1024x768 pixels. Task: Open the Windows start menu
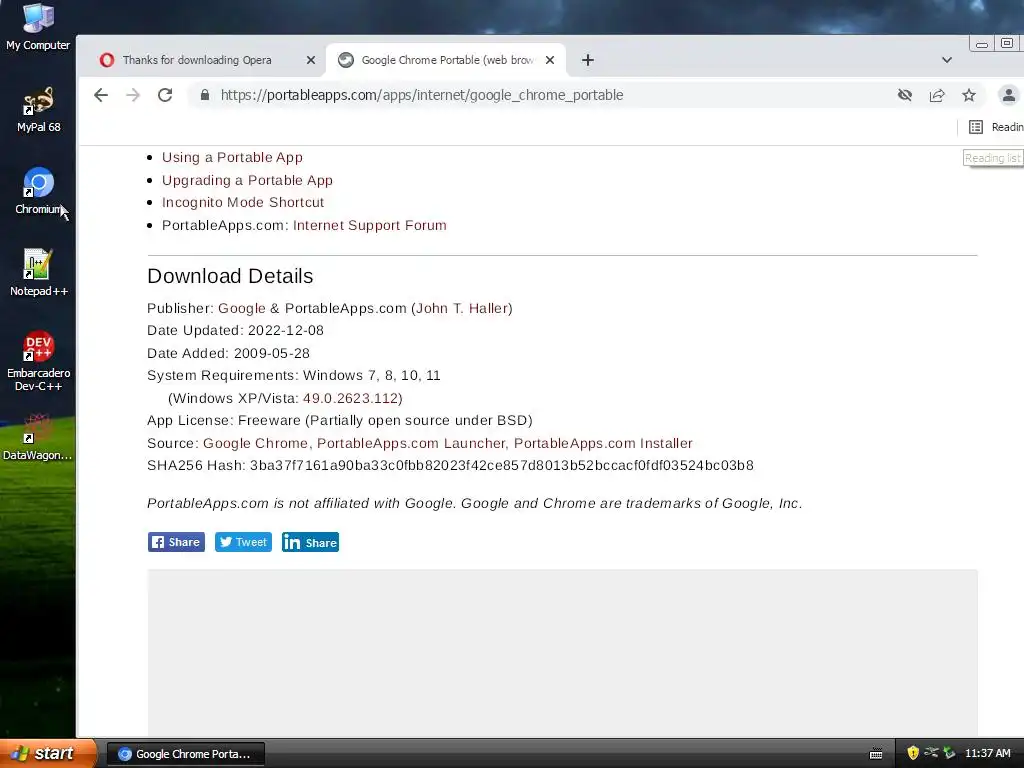(x=48, y=754)
